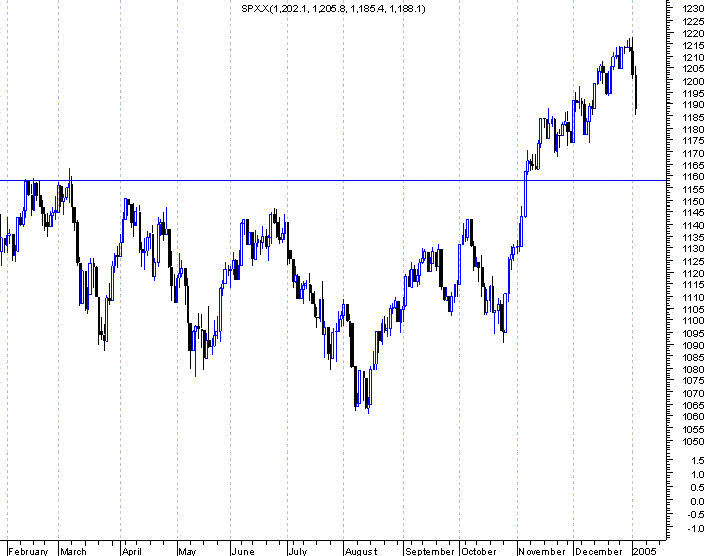Click the 1225 price axis label

[x=693, y=21]
